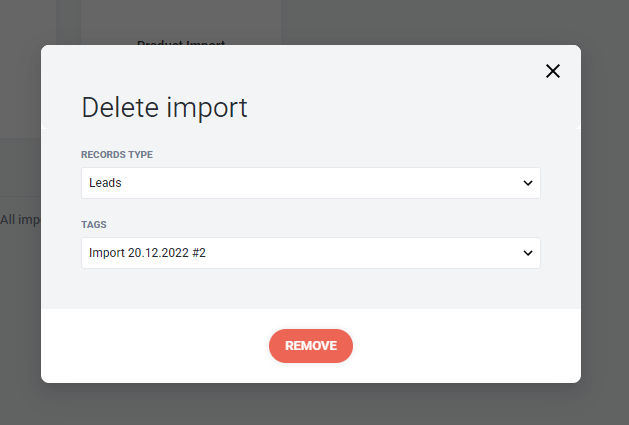The height and width of the screenshot is (425, 629).
Task: Click the 'Delete import' dialog heading
Action: point(164,108)
